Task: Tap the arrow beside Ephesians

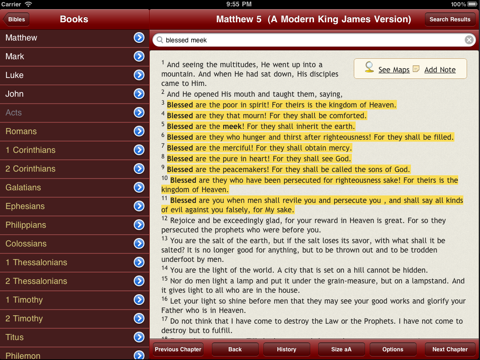Action: (139, 206)
